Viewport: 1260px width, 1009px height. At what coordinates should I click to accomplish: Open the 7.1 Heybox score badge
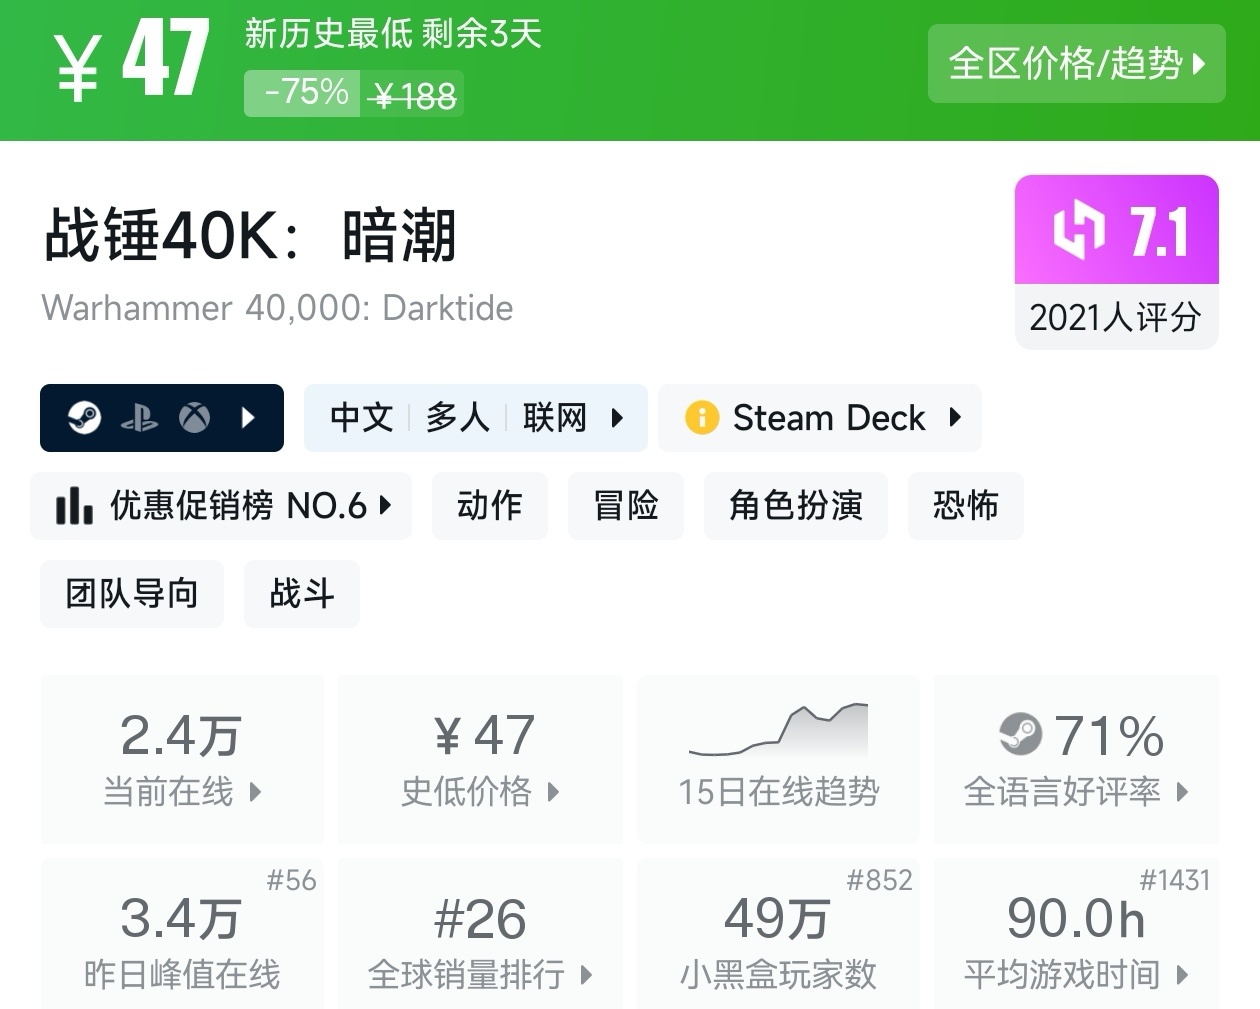point(1117,231)
